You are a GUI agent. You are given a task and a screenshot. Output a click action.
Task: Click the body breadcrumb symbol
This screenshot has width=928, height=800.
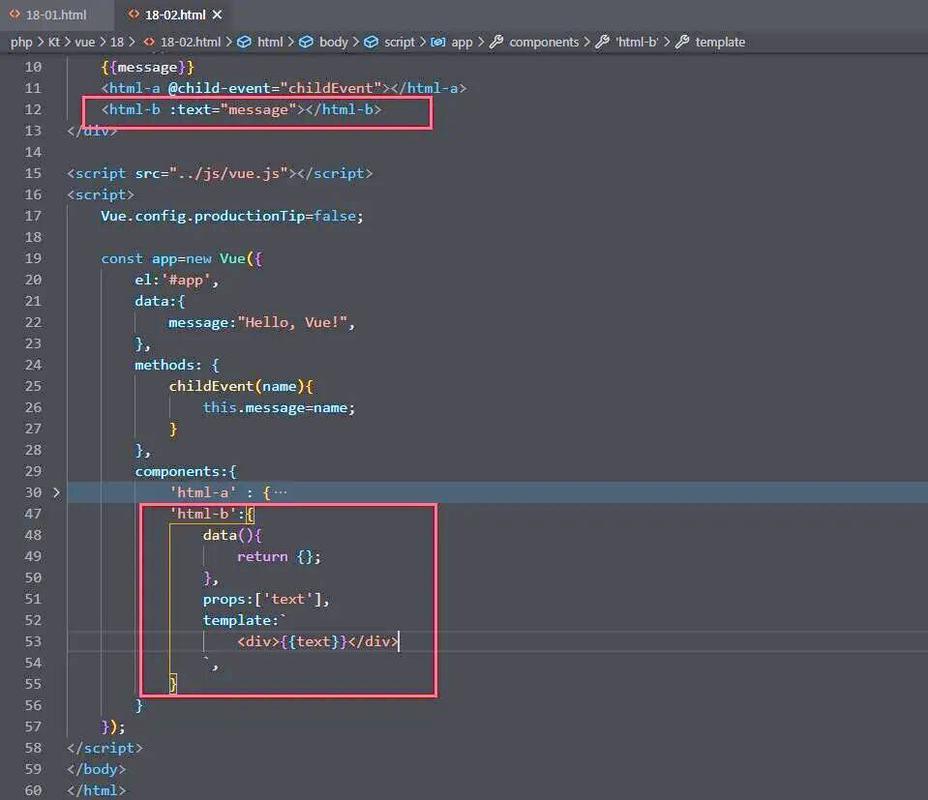coord(334,42)
